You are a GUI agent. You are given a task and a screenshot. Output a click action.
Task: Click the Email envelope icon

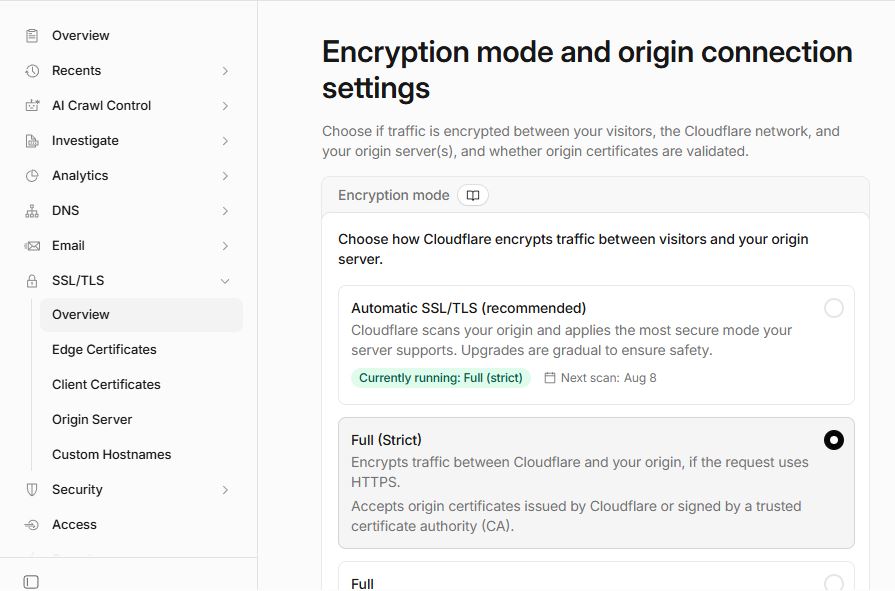tap(32, 246)
